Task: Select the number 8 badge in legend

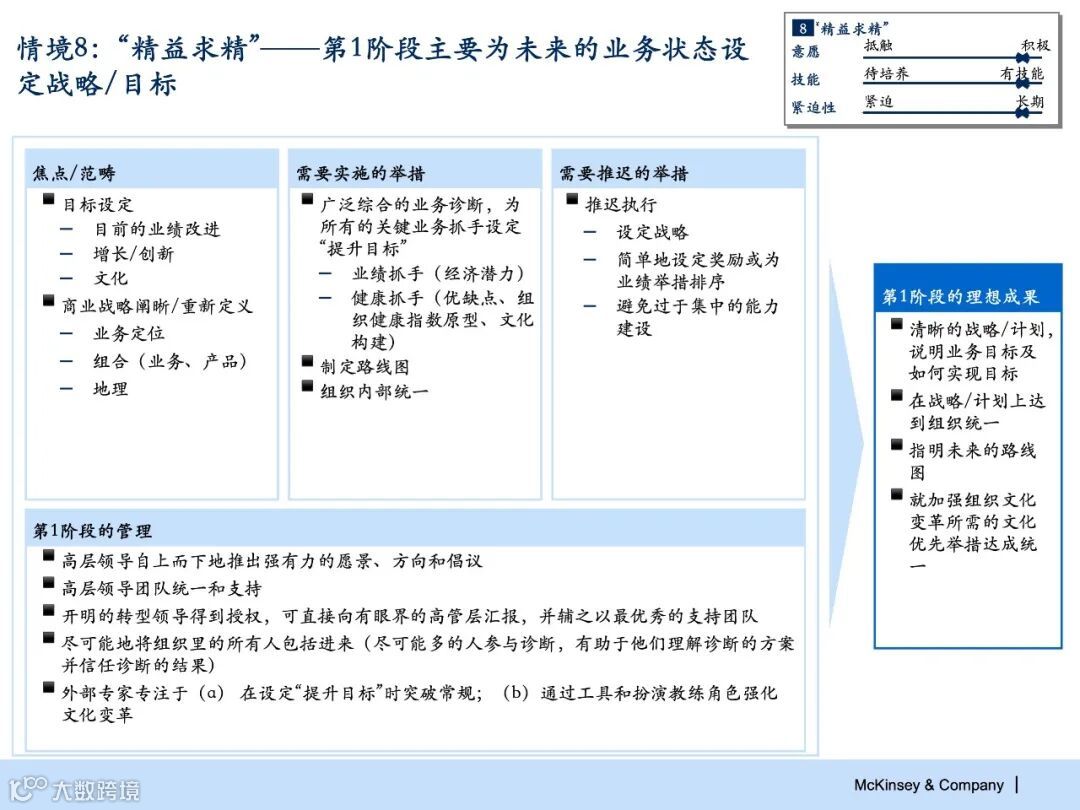Action: (802, 28)
